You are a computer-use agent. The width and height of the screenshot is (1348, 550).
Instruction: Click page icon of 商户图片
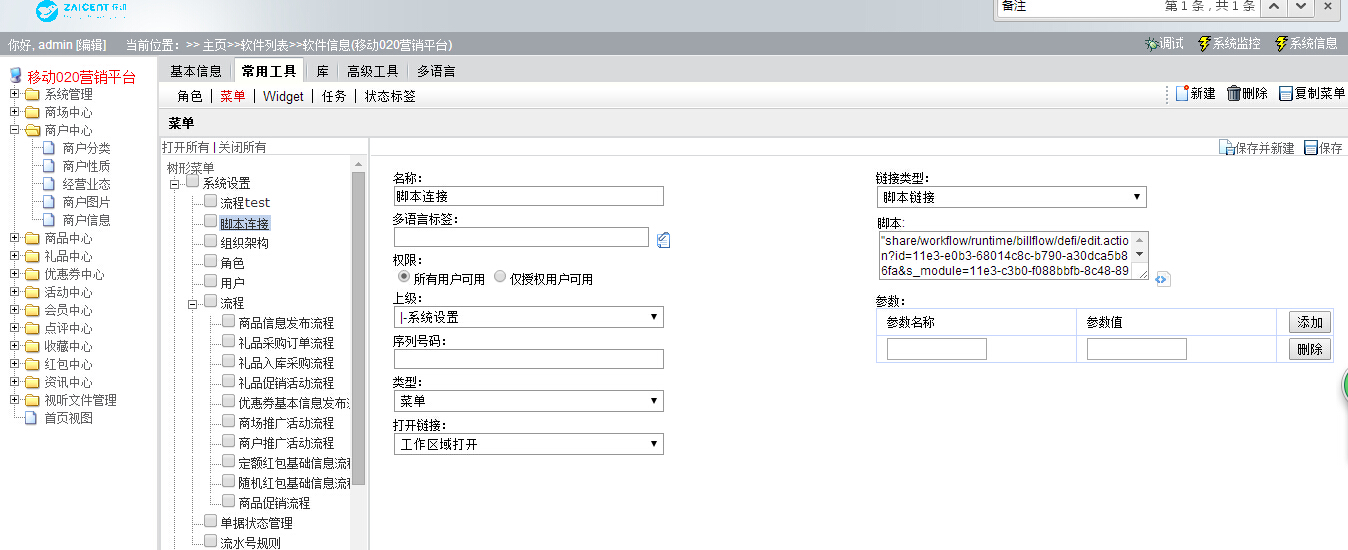click(48, 202)
